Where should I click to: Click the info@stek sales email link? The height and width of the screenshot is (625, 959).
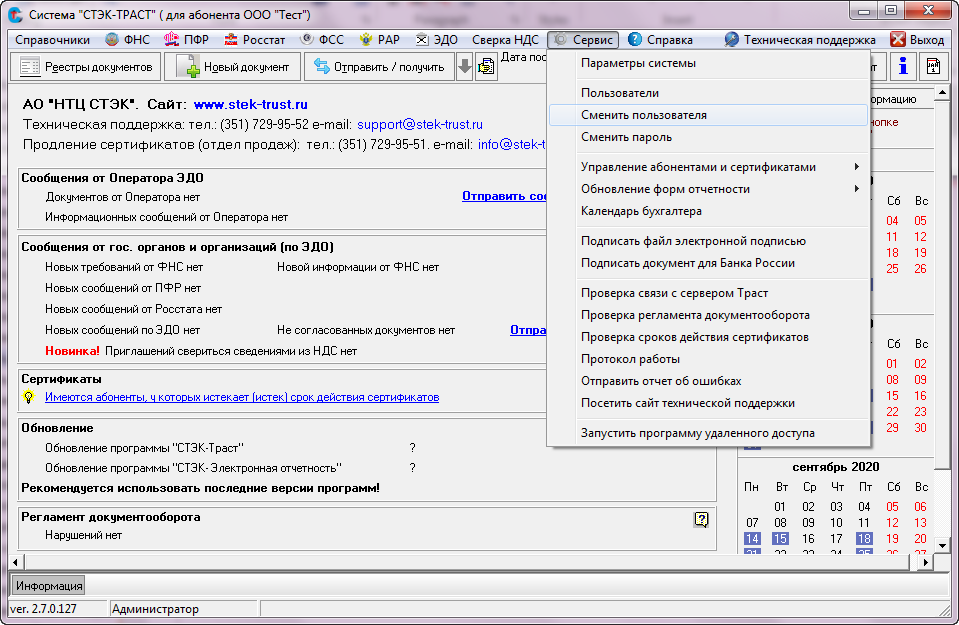point(512,145)
